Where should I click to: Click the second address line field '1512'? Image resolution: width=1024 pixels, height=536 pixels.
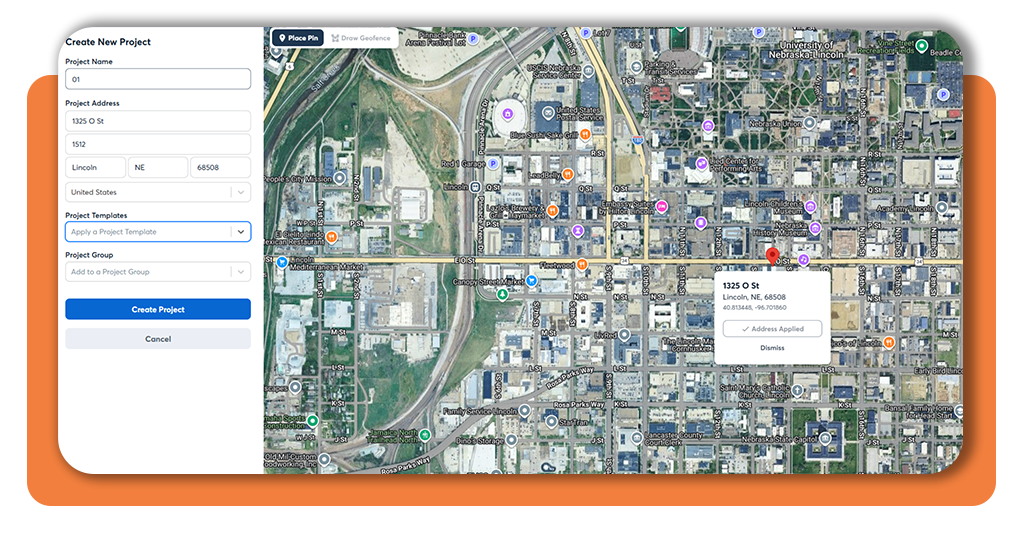tap(158, 144)
